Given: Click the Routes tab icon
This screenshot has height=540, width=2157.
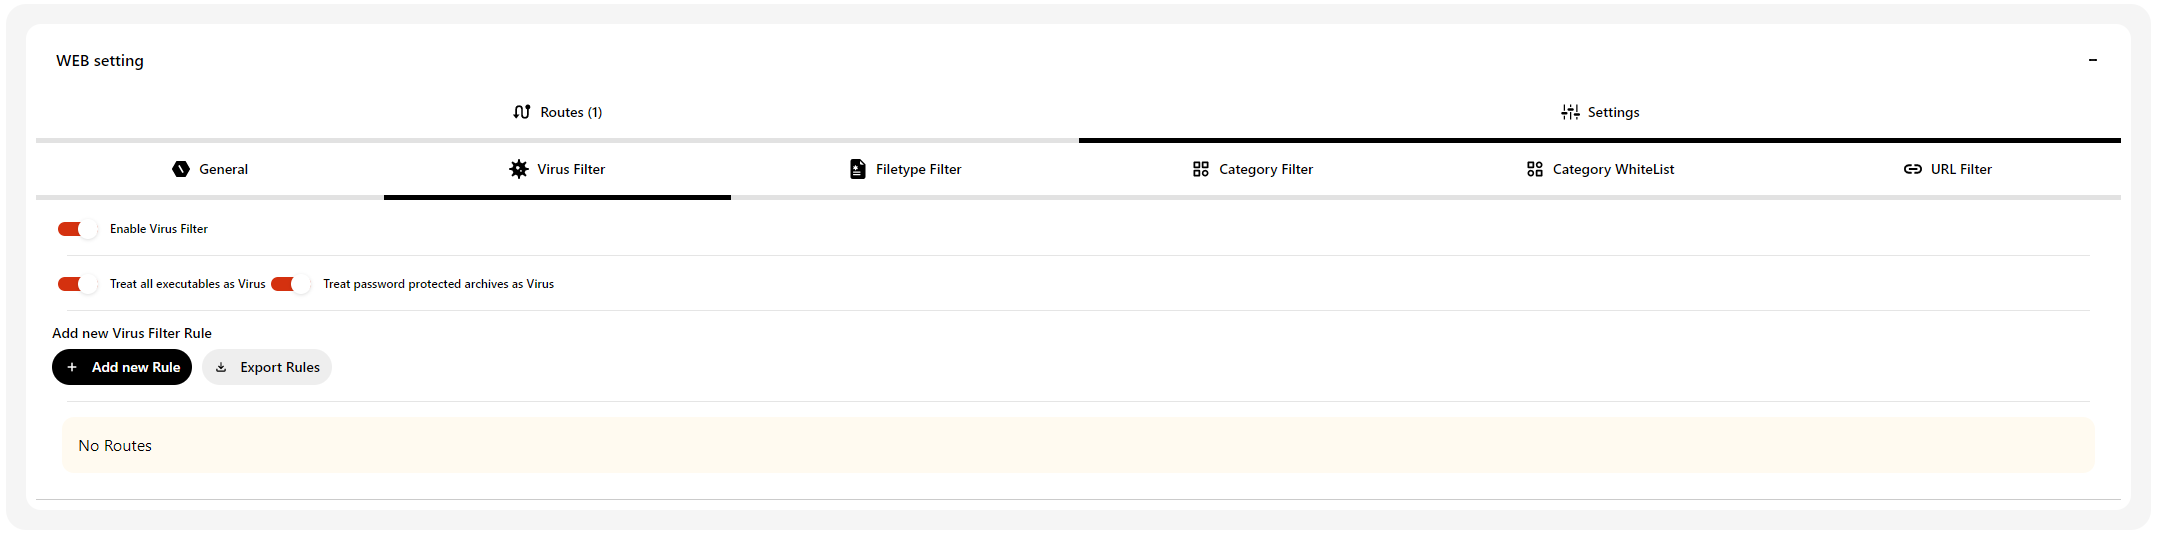Looking at the screenshot, I should tap(521, 112).
